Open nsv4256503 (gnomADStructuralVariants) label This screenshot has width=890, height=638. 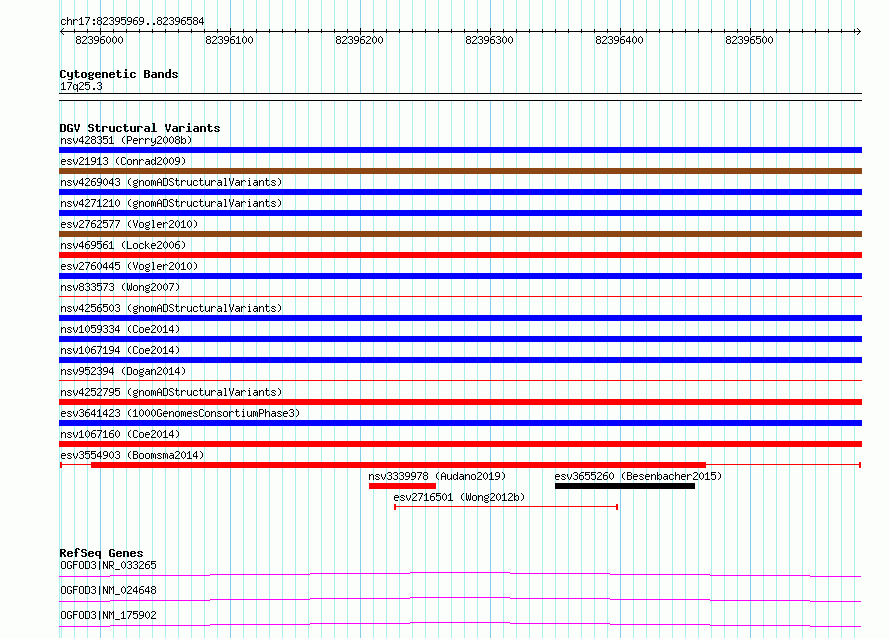coord(171,308)
